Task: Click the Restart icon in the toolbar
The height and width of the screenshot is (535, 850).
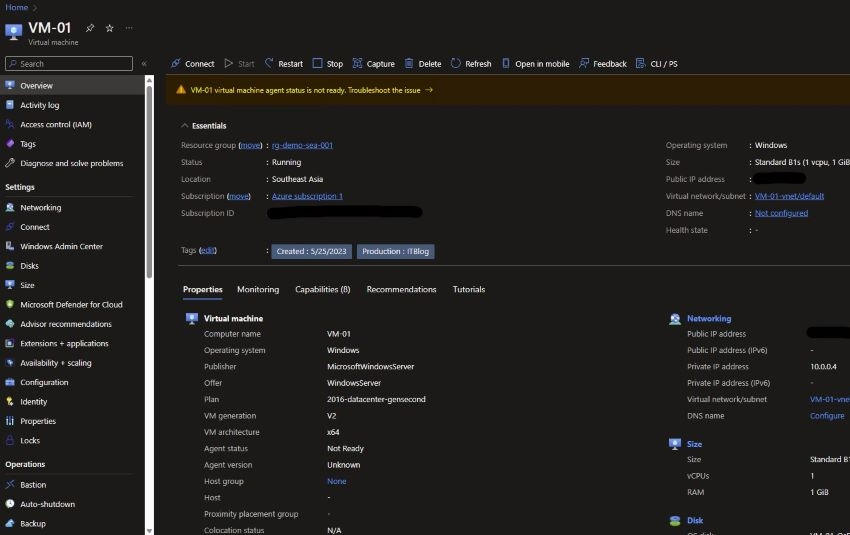Action: (269, 63)
